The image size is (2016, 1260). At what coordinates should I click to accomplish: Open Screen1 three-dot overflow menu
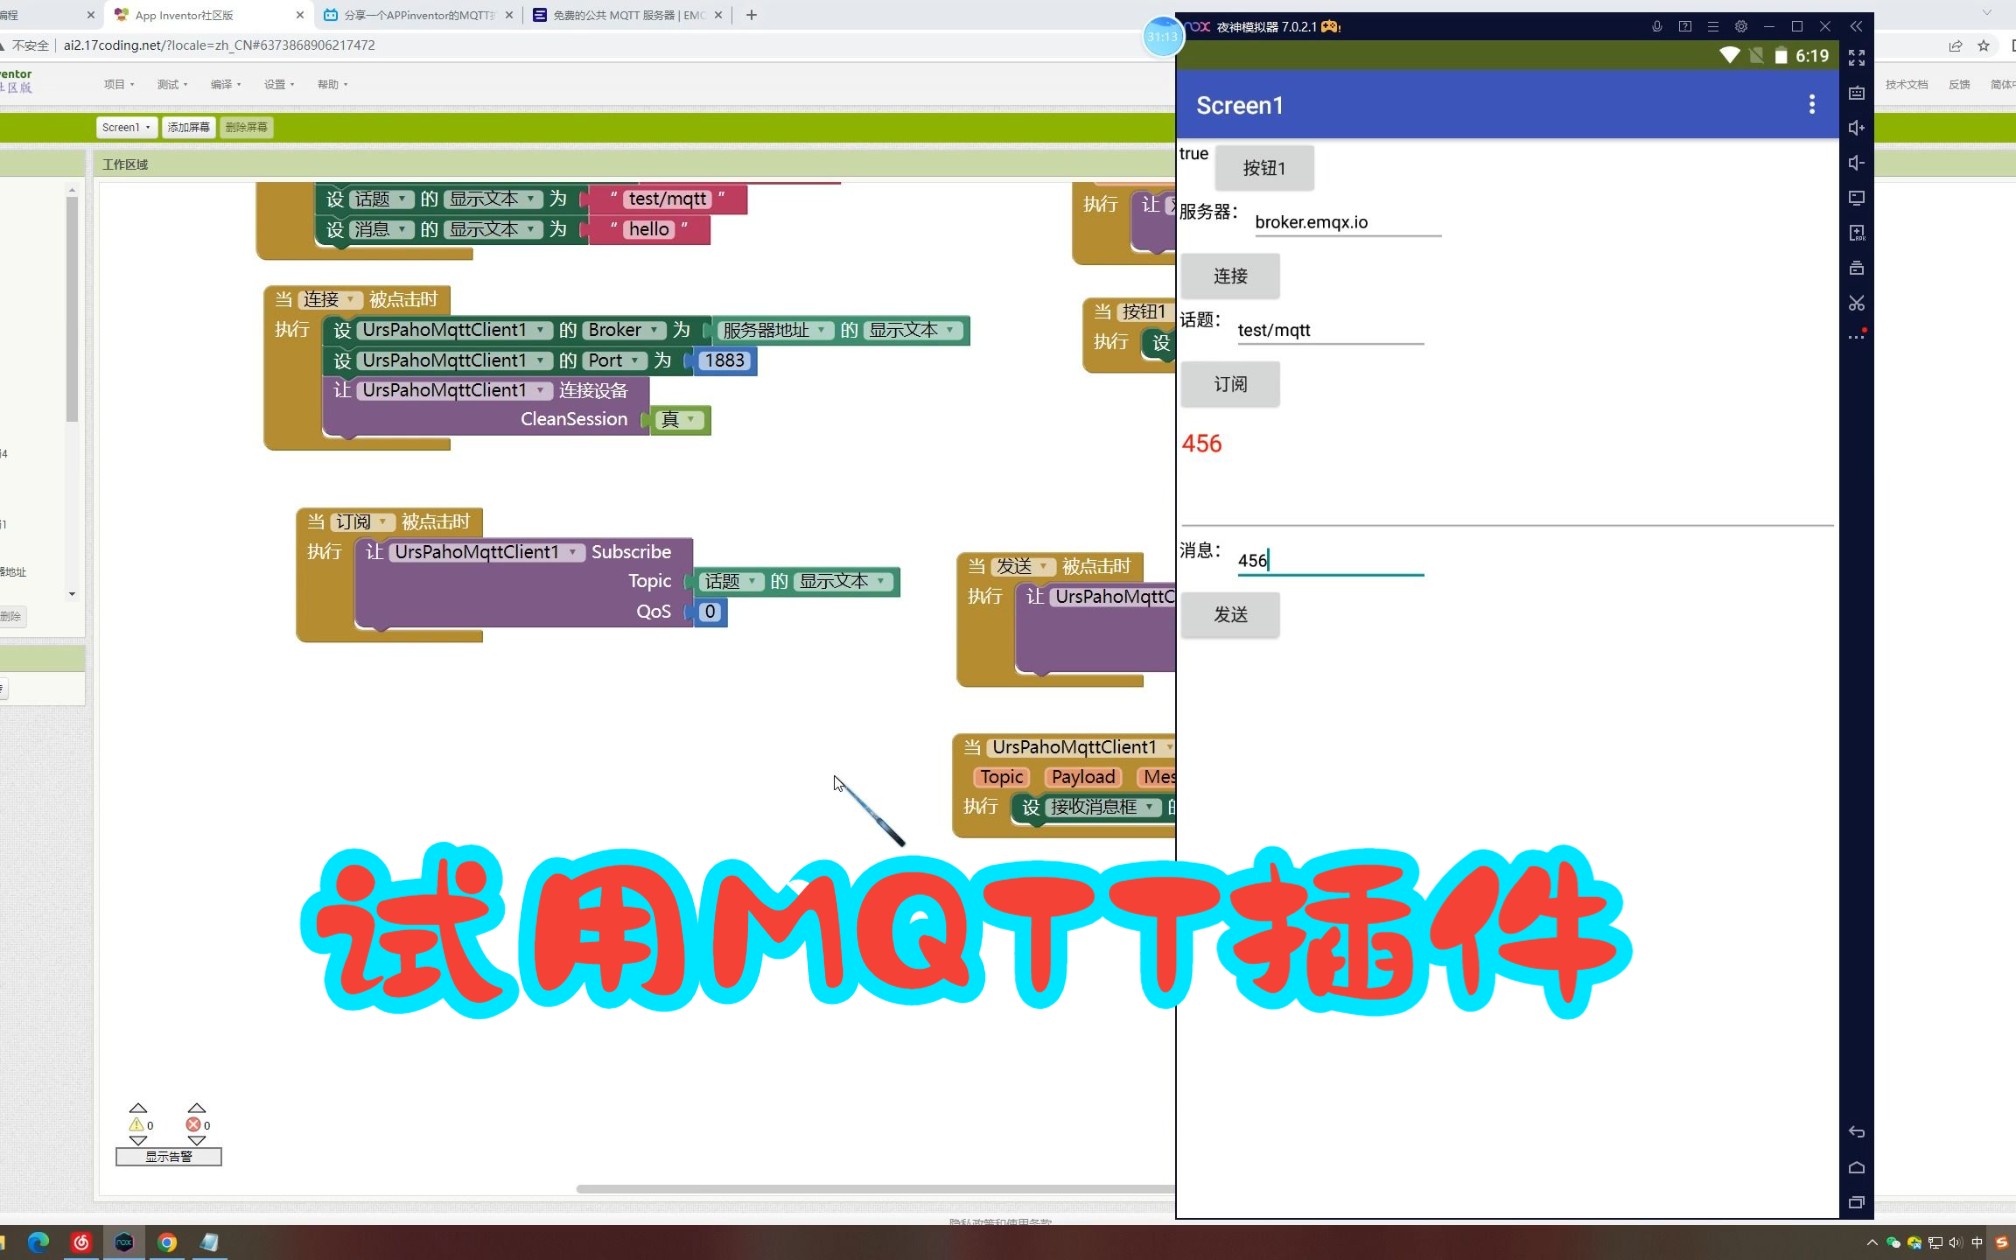[1811, 105]
